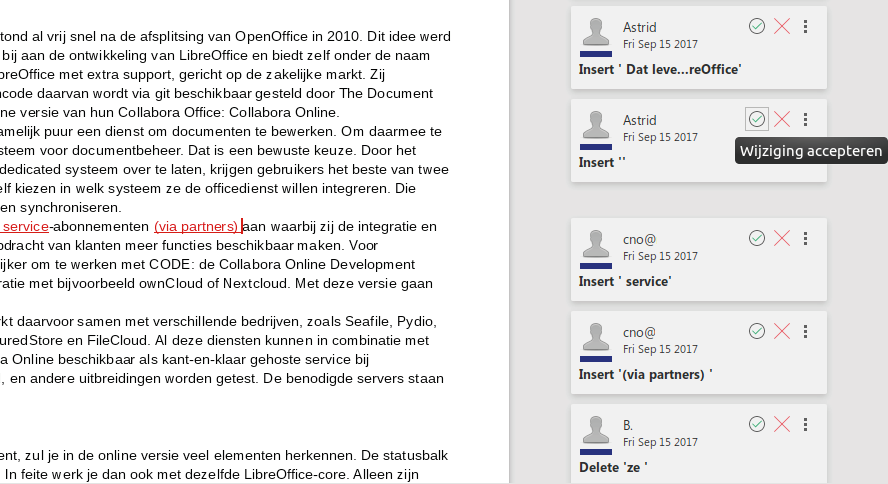Click the avatar on B.'s change card
The width and height of the screenshot is (888, 484).
(x=596, y=432)
